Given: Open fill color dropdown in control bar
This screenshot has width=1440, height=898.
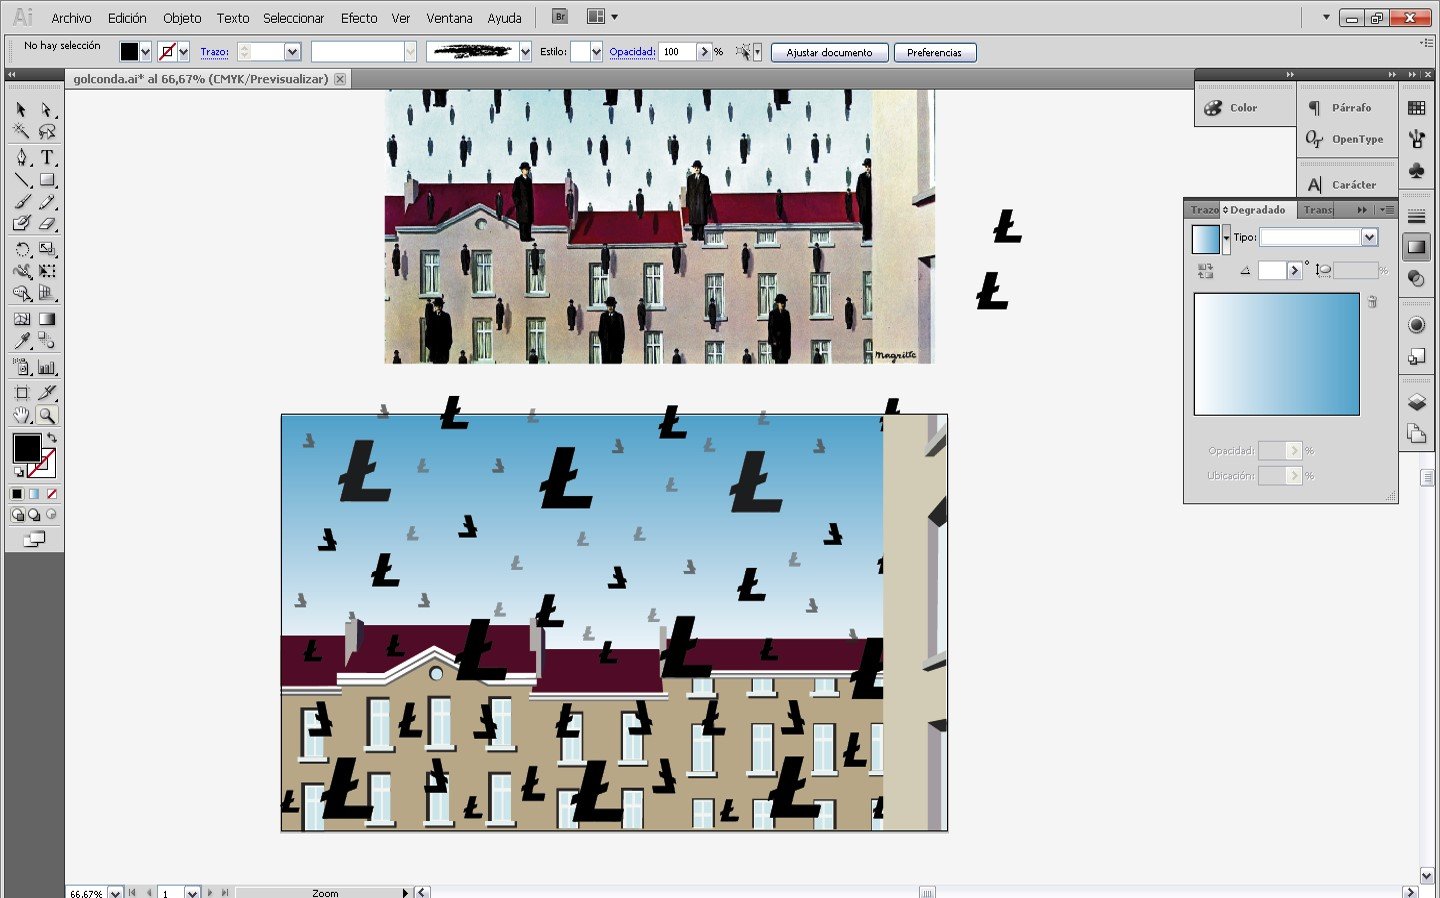Looking at the screenshot, I should coord(146,52).
